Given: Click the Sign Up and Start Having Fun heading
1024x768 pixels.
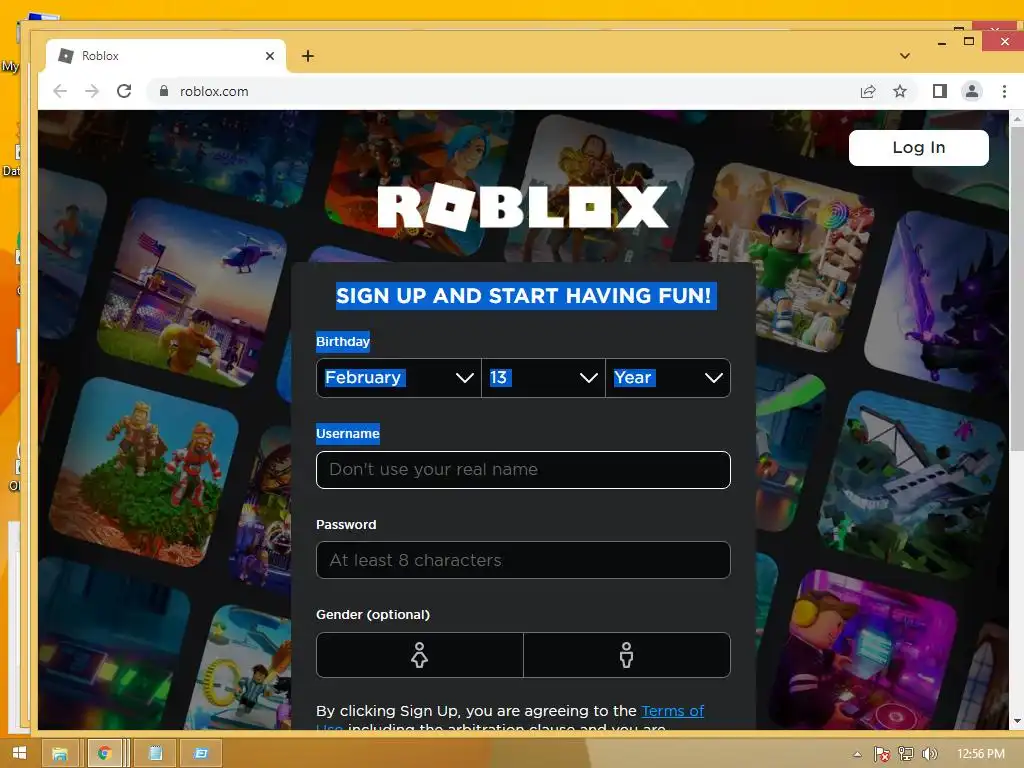Looking at the screenshot, I should click(523, 296).
